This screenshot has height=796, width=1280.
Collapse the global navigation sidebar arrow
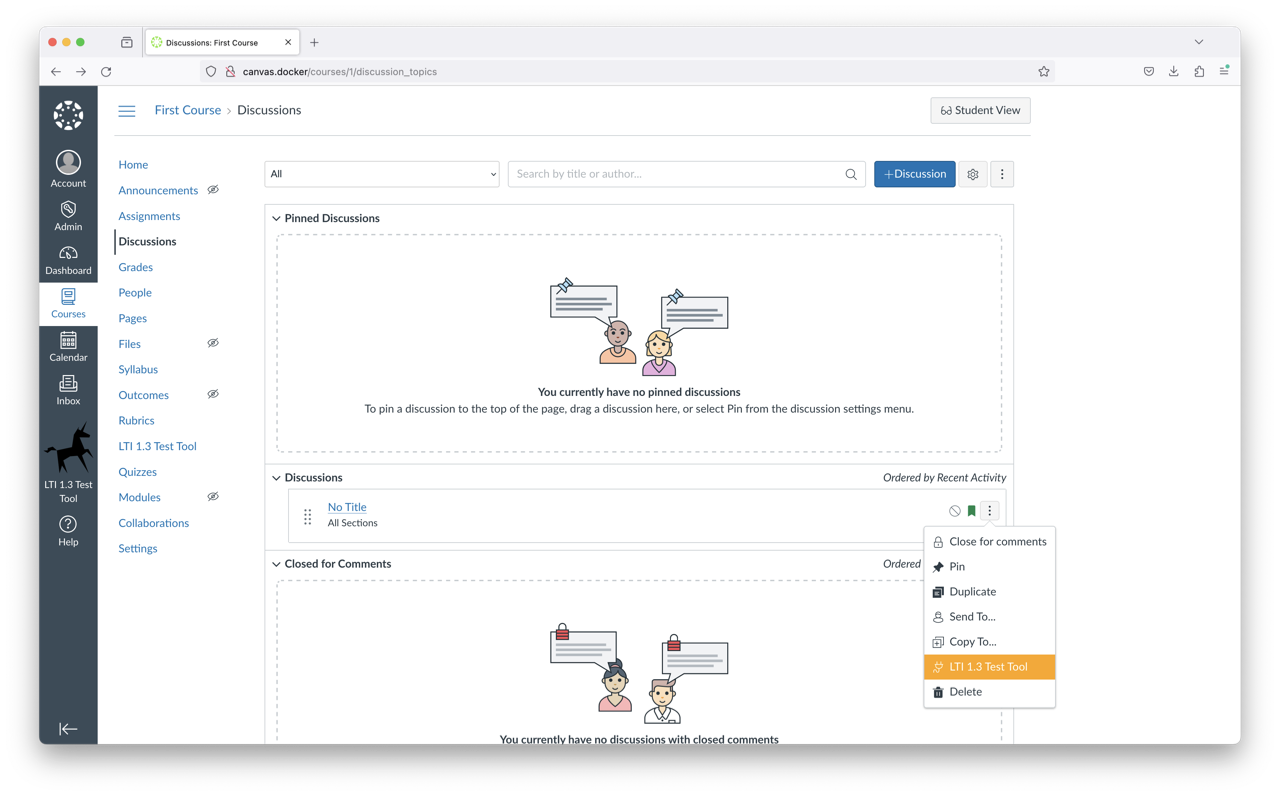coord(68,729)
